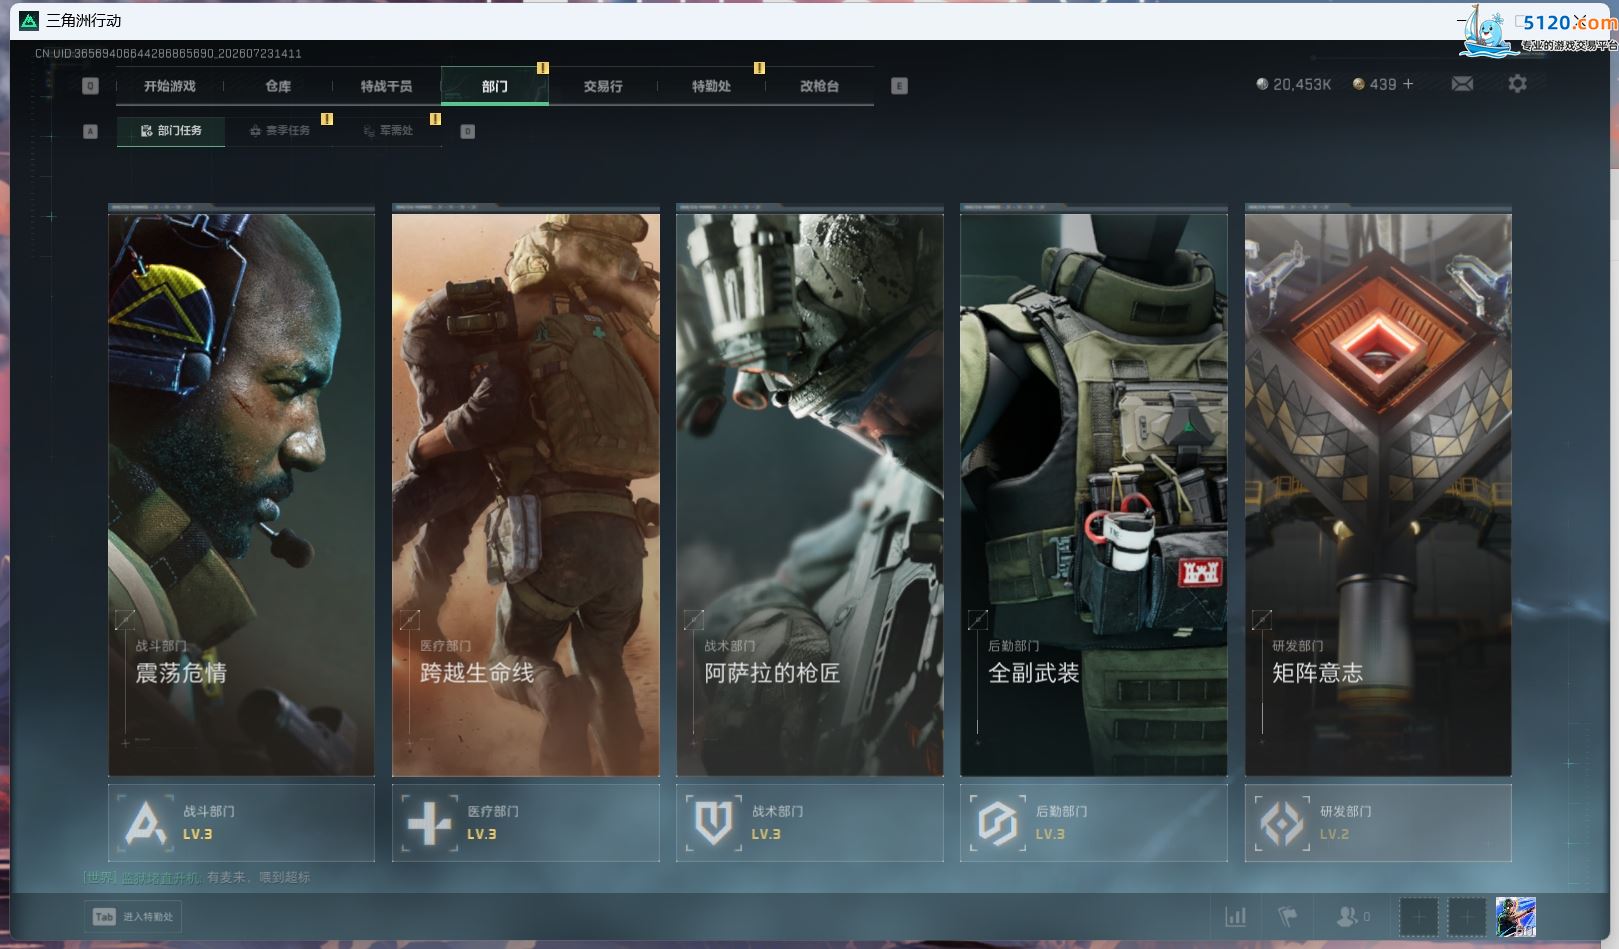Open the mail inbox envelope icon
This screenshot has height=949, width=1619.
[1462, 84]
